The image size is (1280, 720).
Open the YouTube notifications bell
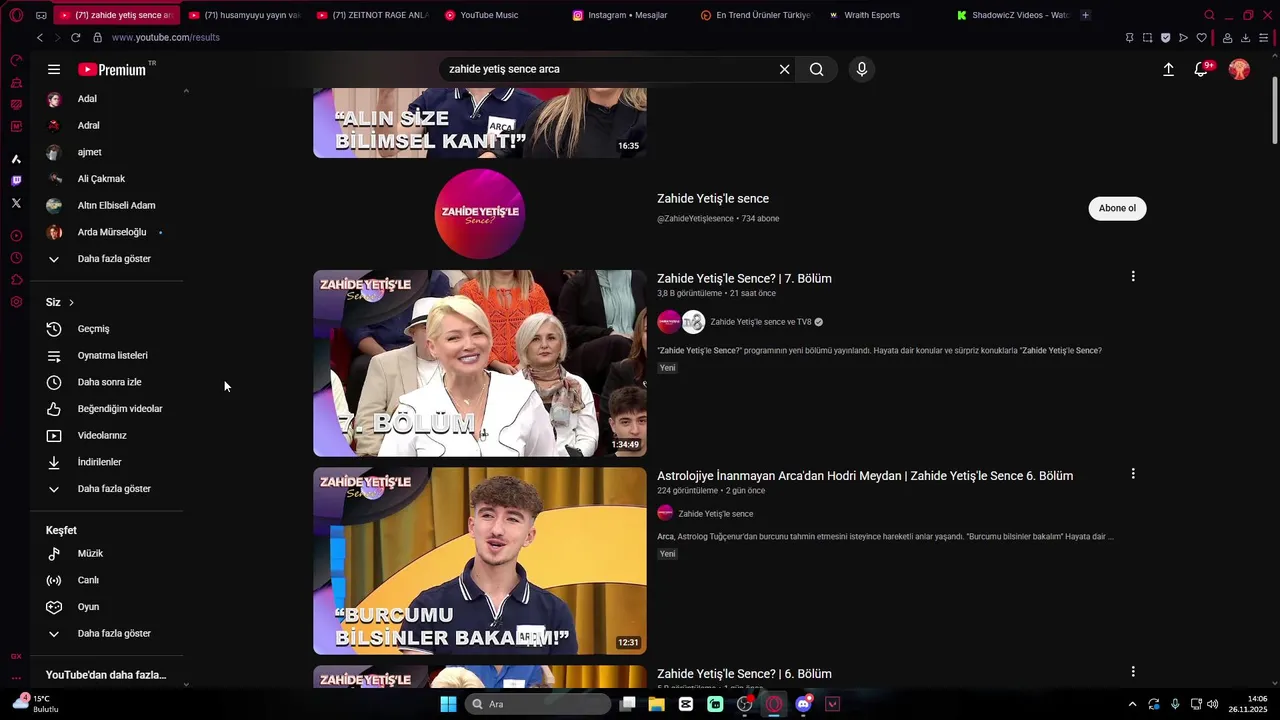click(1202, 69)
